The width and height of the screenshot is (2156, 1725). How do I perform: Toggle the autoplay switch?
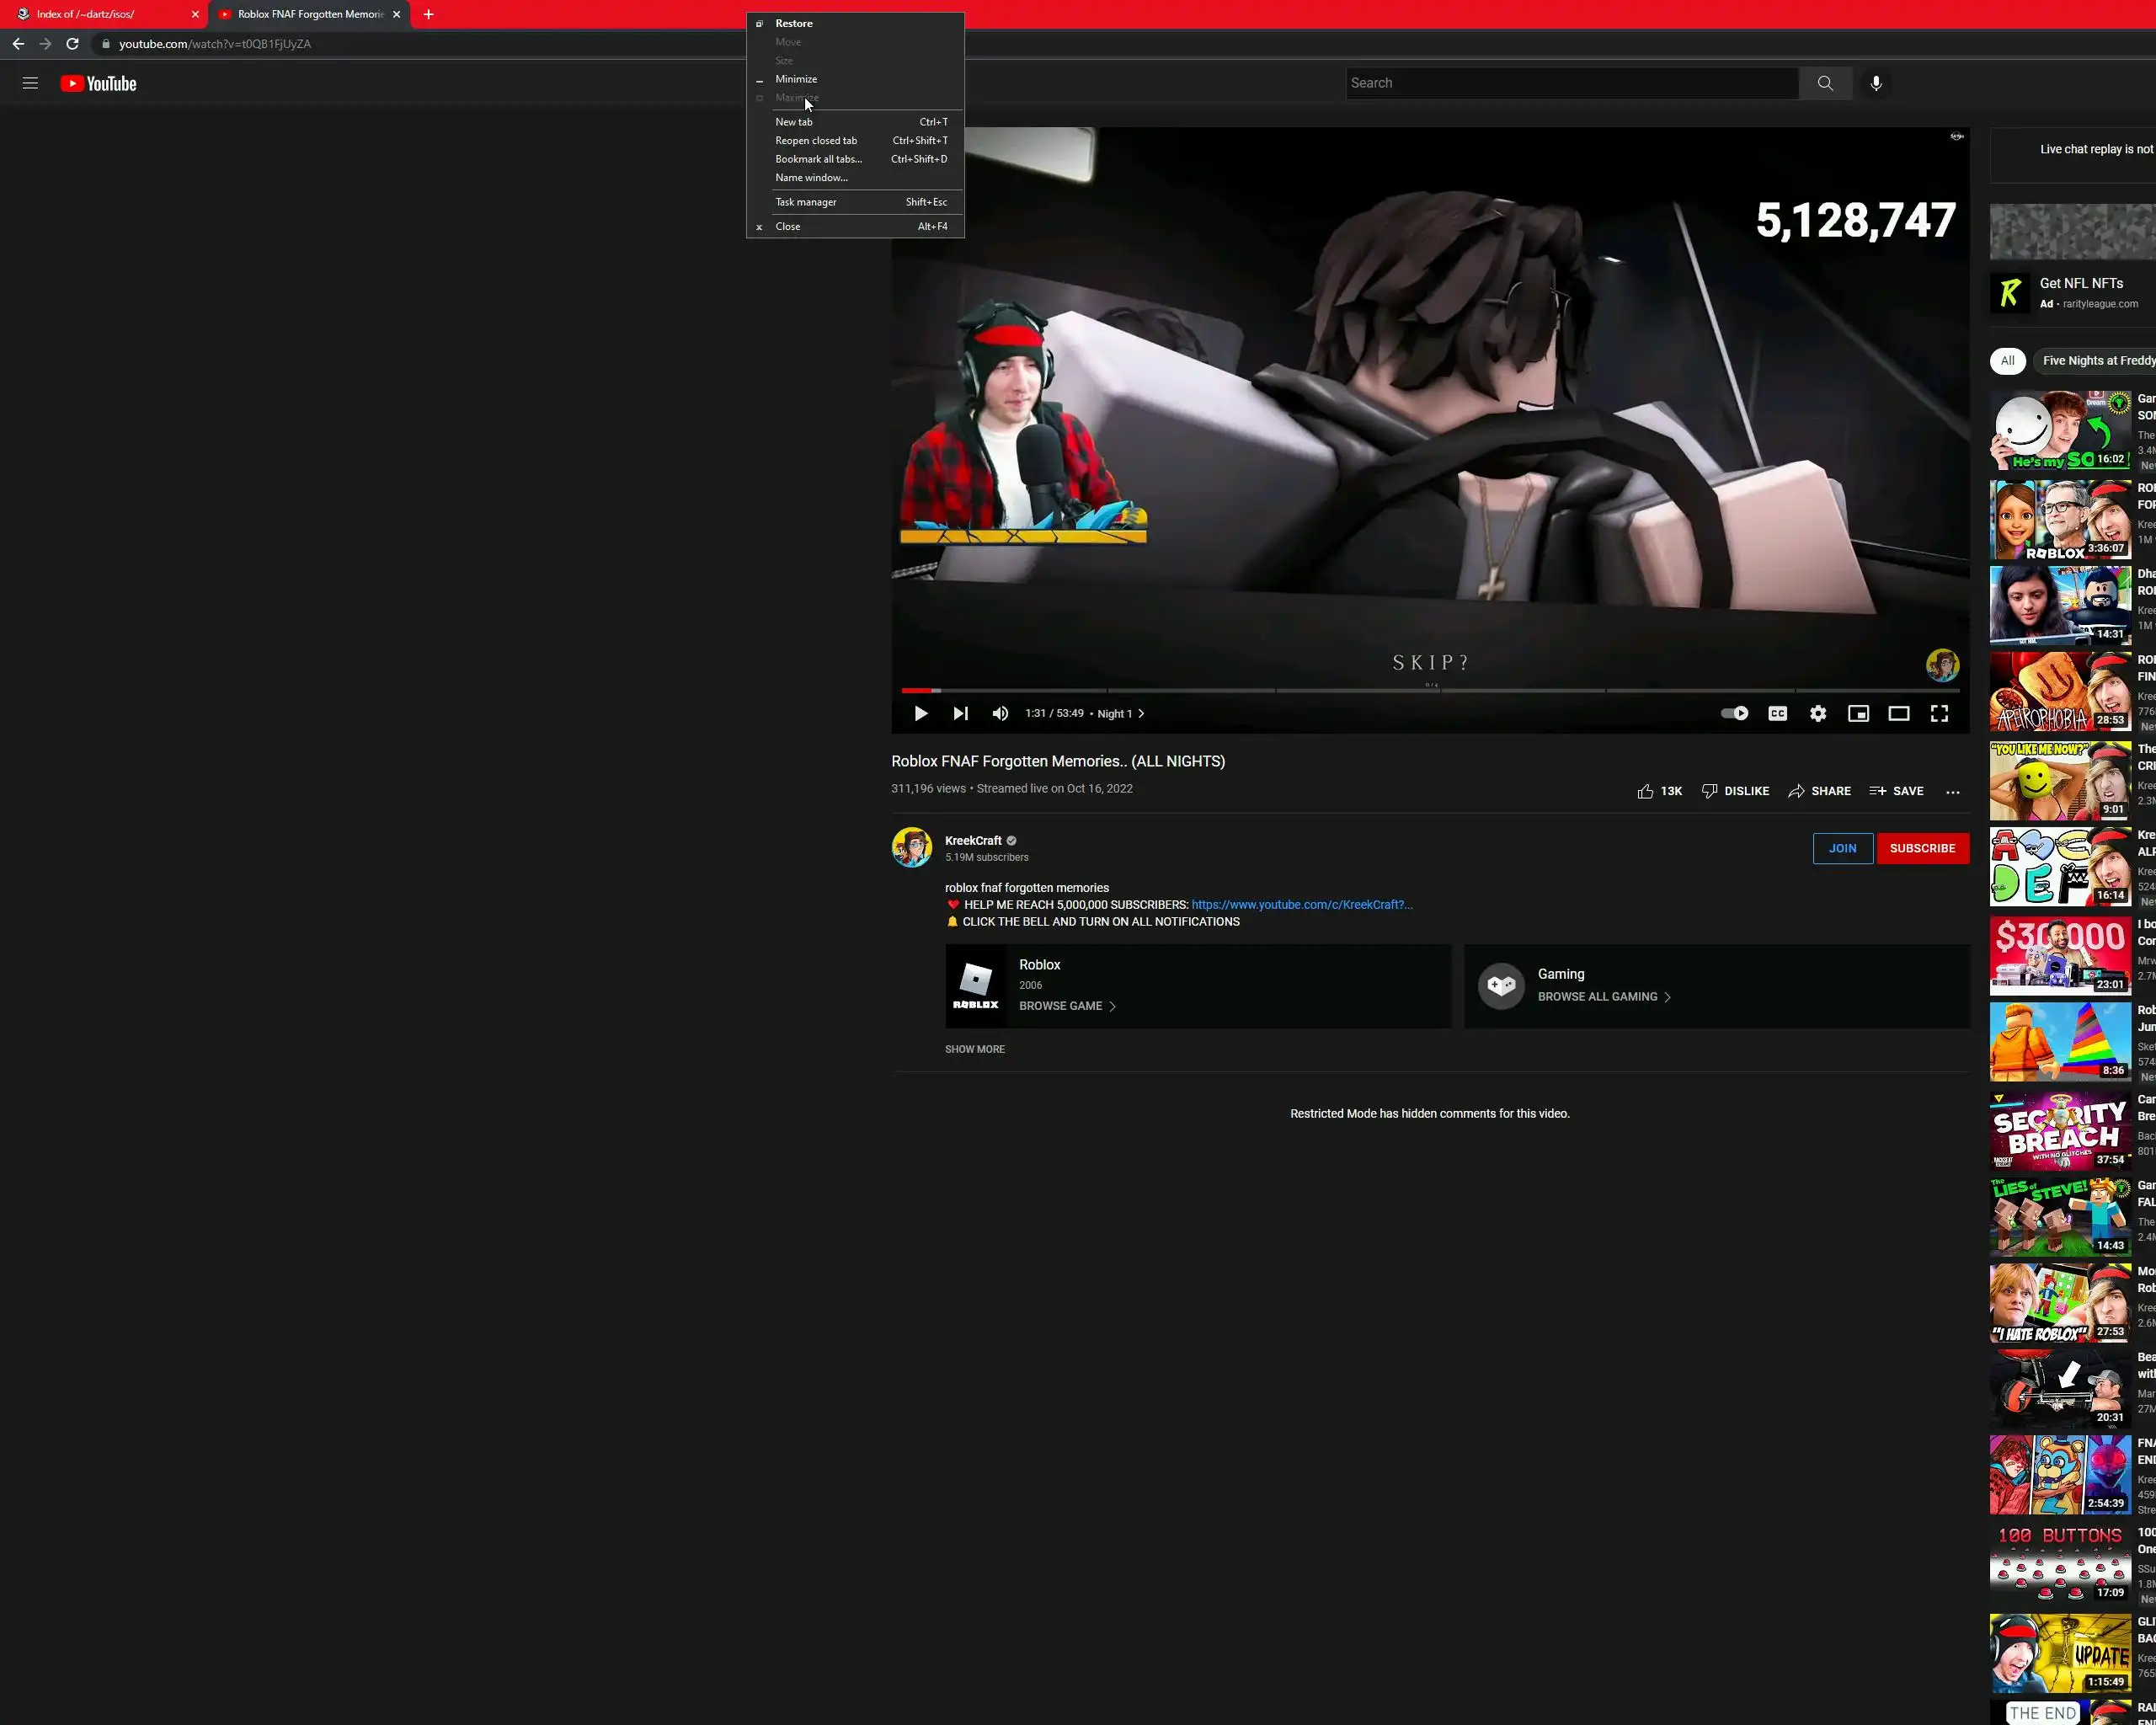[1734, 713]
